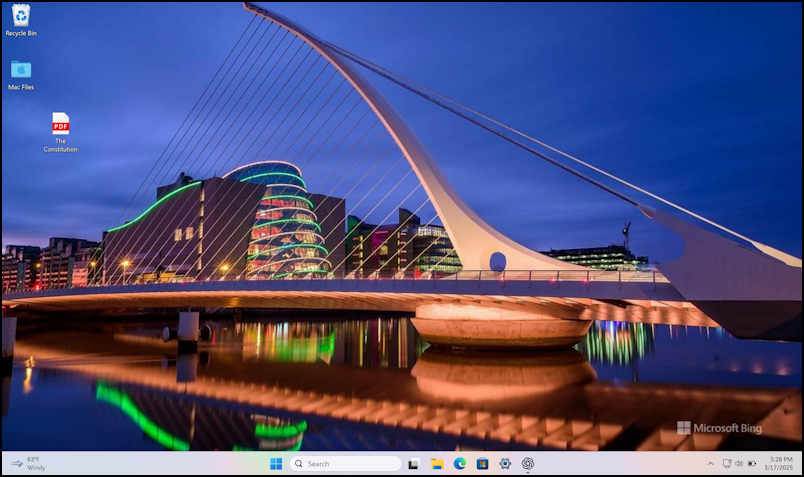Click the battery status icon
This screenshot has width=804, height=477.
752,464
